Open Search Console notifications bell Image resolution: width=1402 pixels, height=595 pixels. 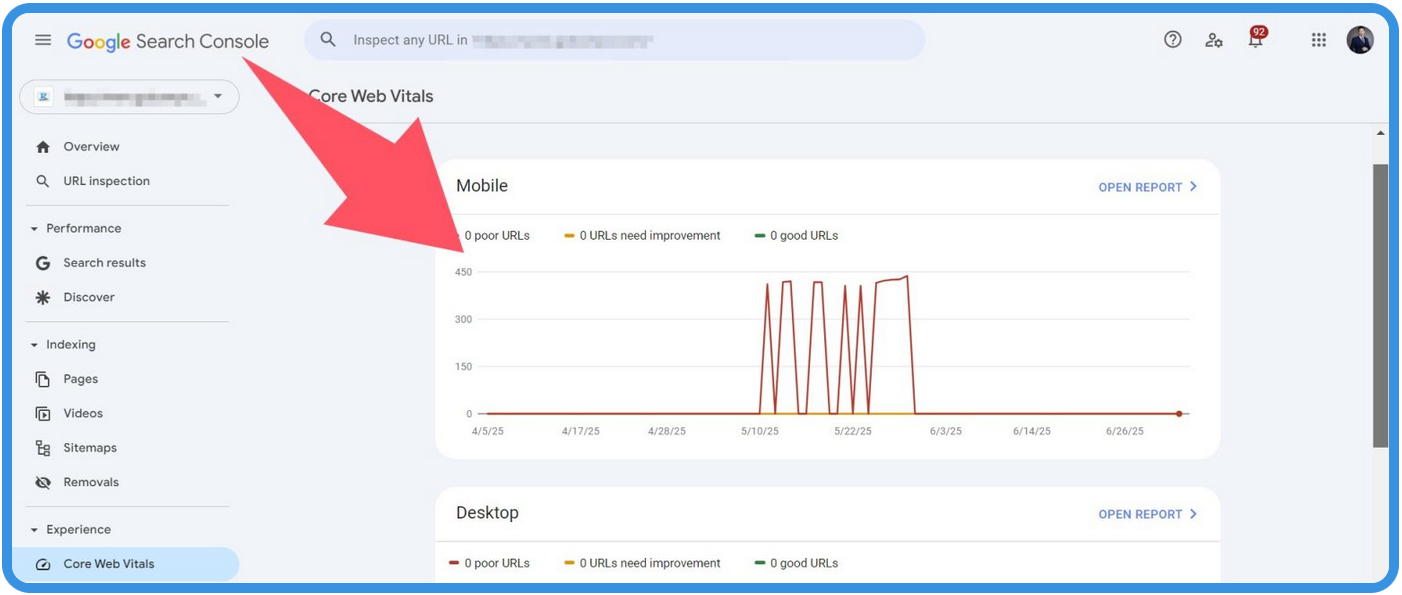pos(1256,41)
